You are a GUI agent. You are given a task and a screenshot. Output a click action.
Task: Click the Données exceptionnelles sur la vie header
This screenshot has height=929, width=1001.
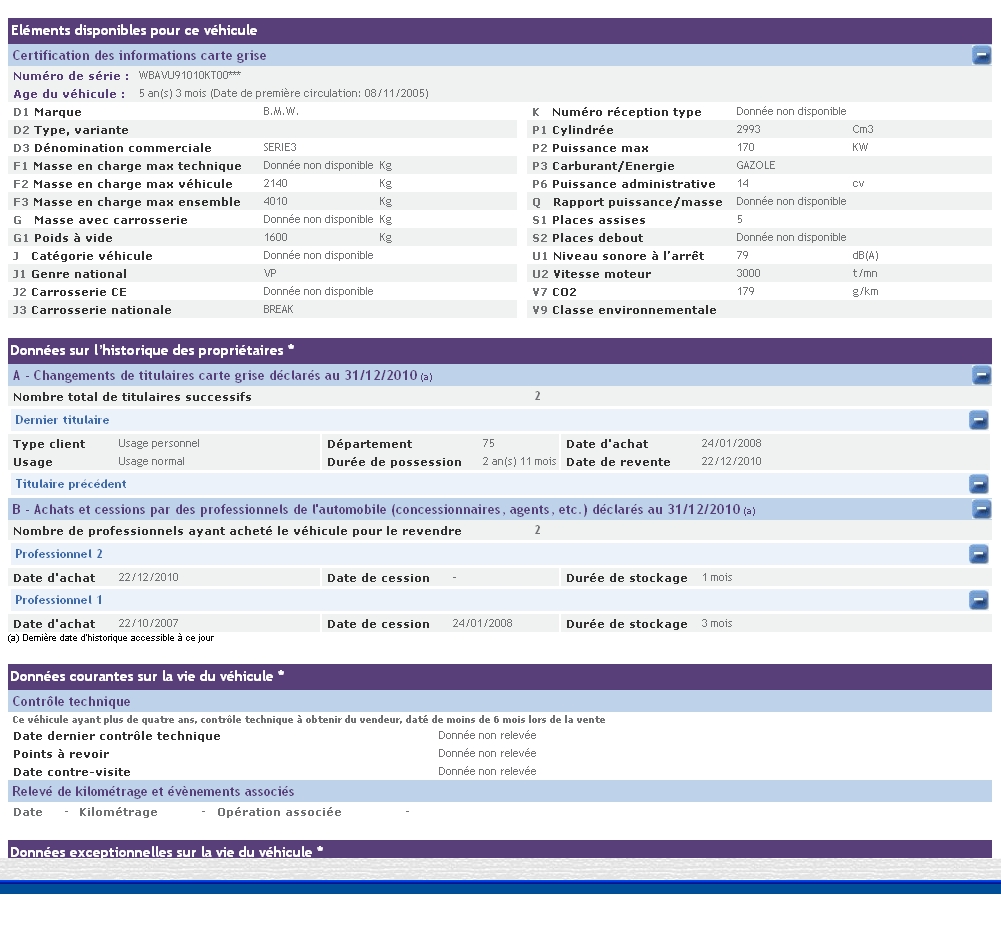click(500, 850)
